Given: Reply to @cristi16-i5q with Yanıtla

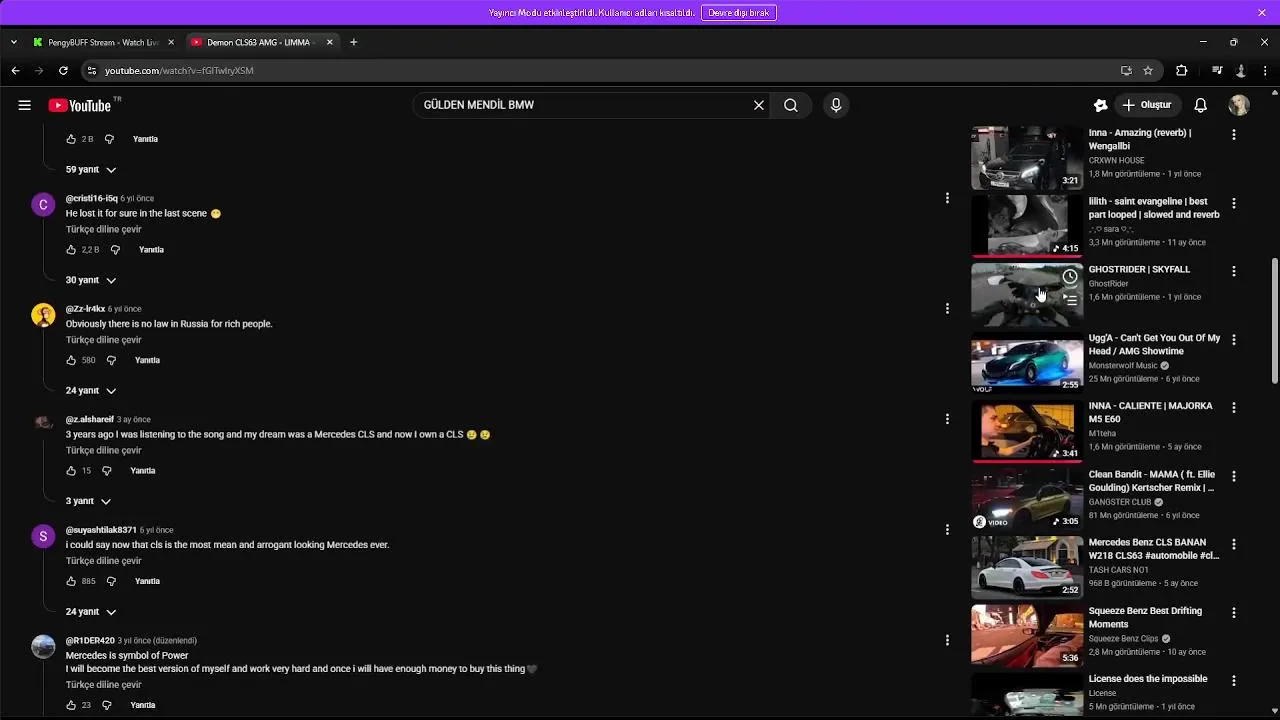Looking at the screenshot, I should pos(151,250).
